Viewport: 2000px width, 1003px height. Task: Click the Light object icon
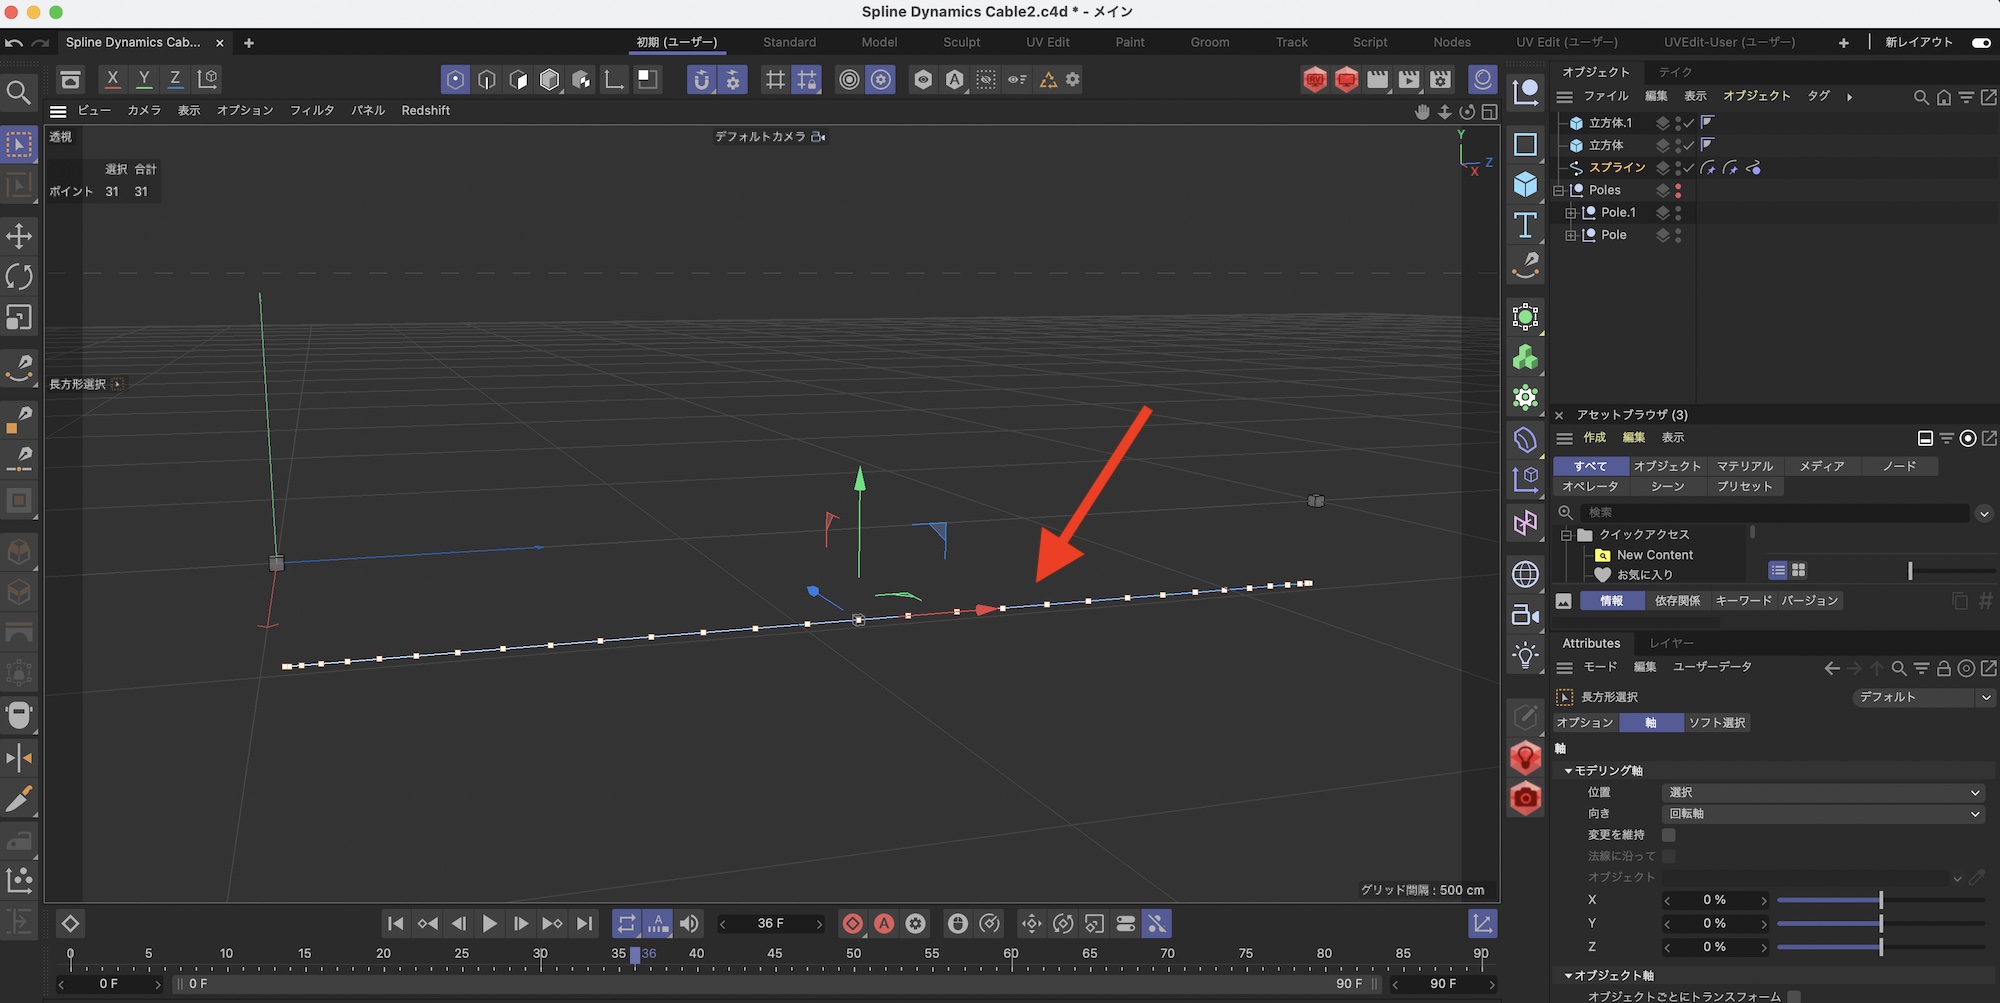pos(1525,655)
